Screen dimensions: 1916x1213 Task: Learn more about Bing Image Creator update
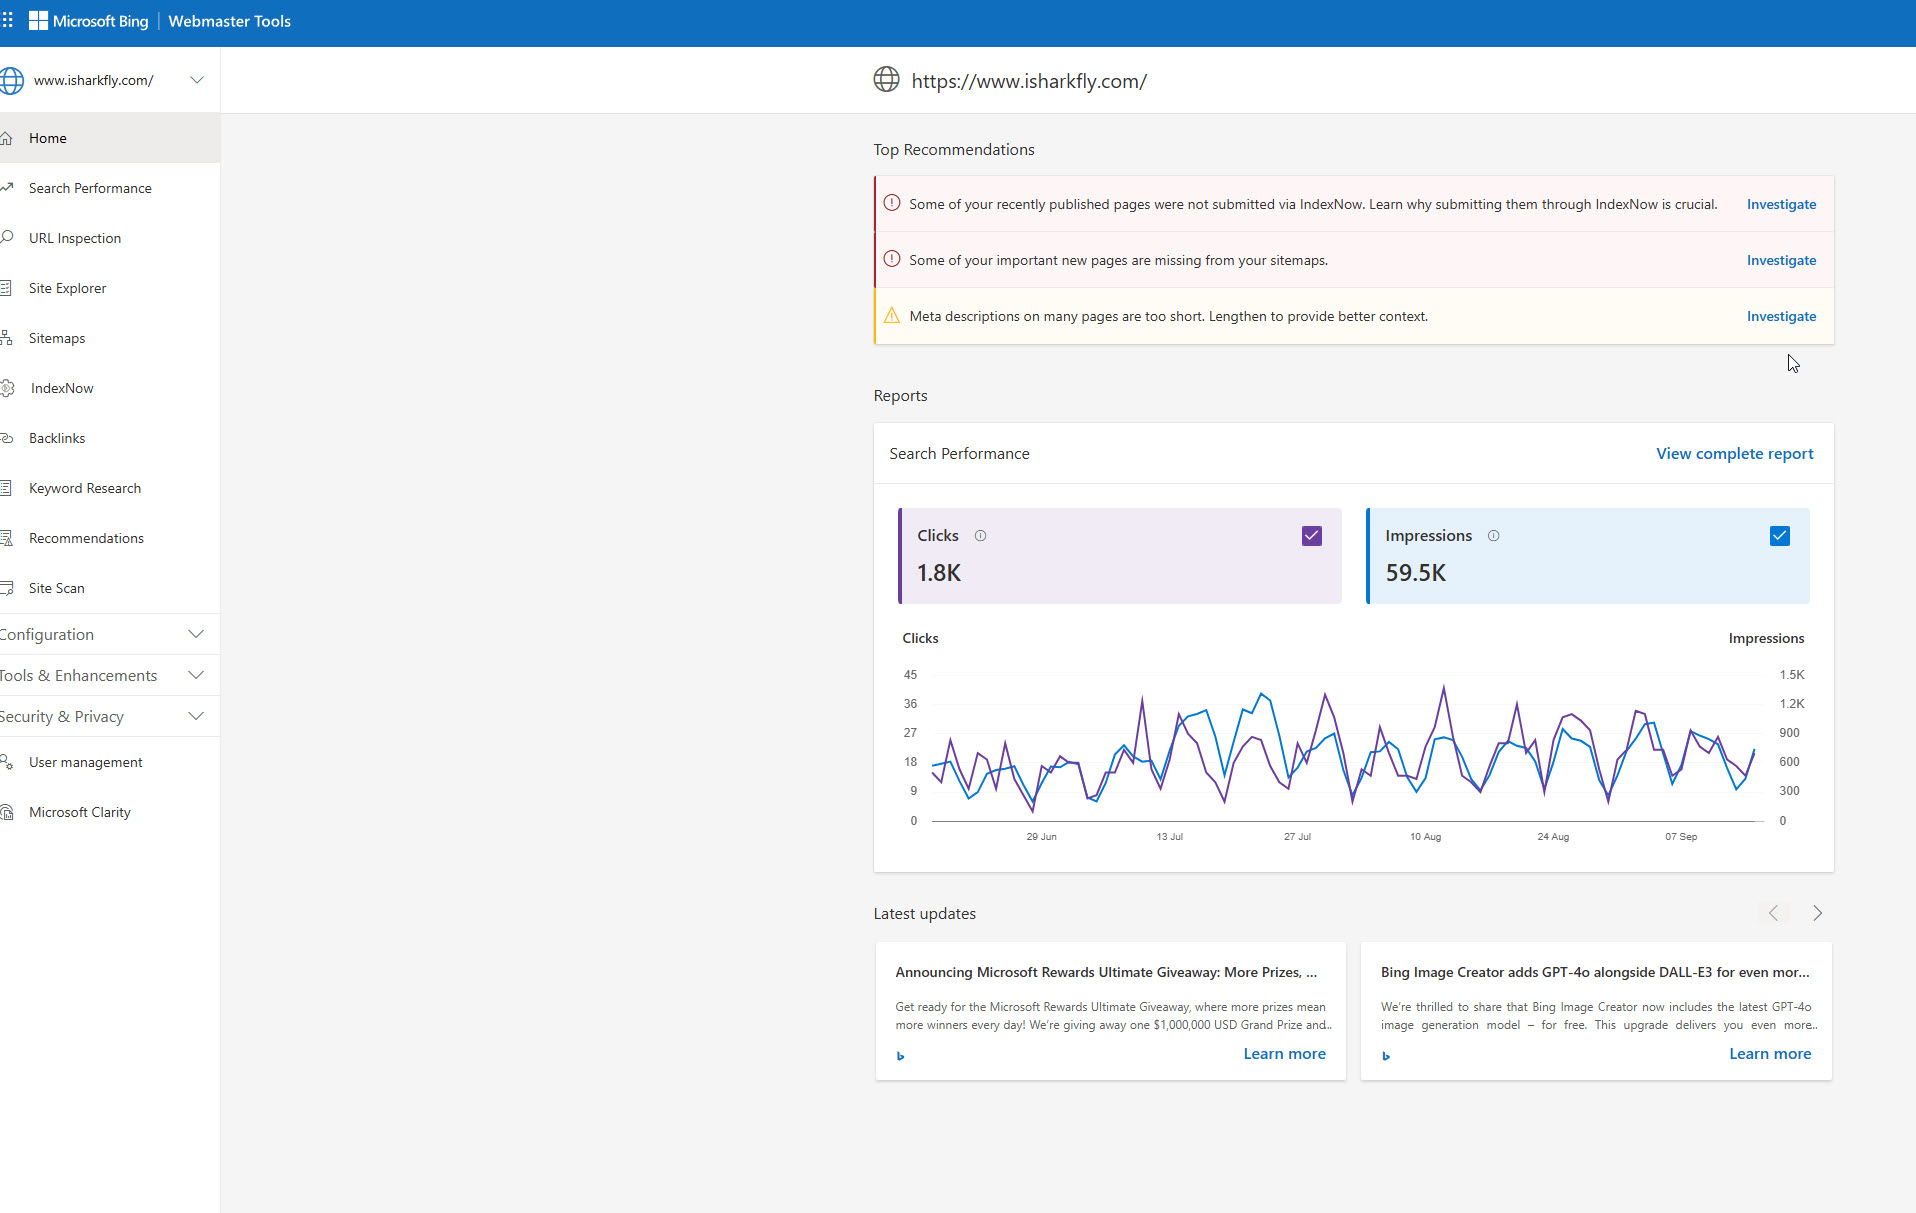pyautogui.click(x=1770, y=1054)
